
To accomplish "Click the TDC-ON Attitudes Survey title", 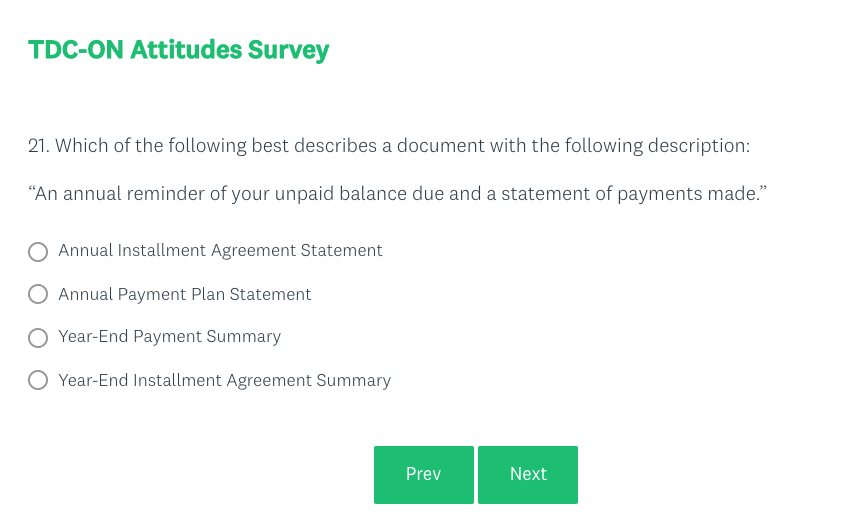I will pyautogui.click(x=178, y=50).
